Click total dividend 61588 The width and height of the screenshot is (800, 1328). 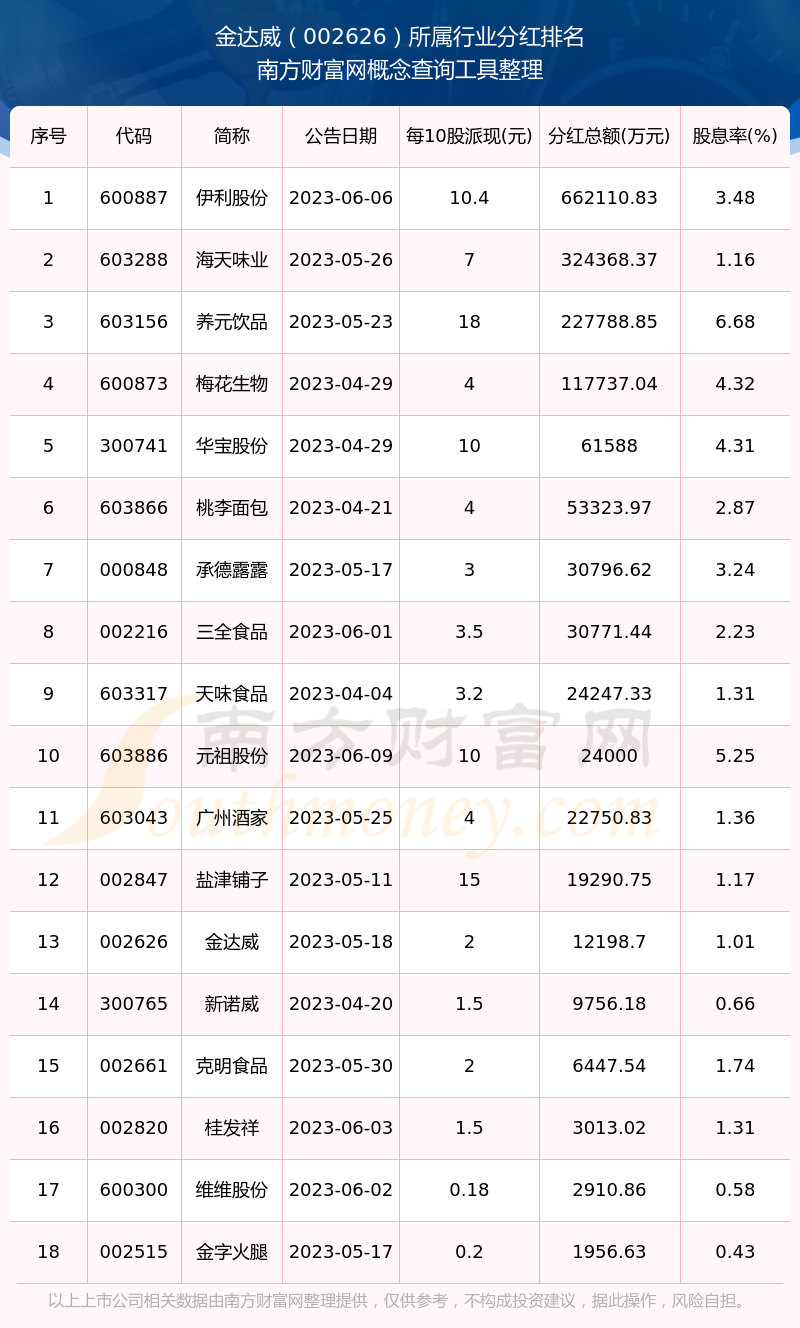(x=610, y=446)
